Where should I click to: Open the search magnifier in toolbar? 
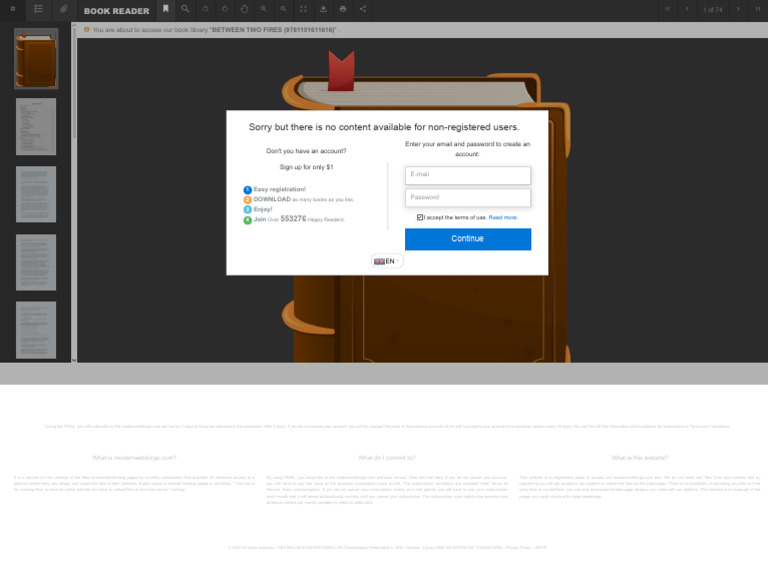pyautogui.click(x=185, y=9)
